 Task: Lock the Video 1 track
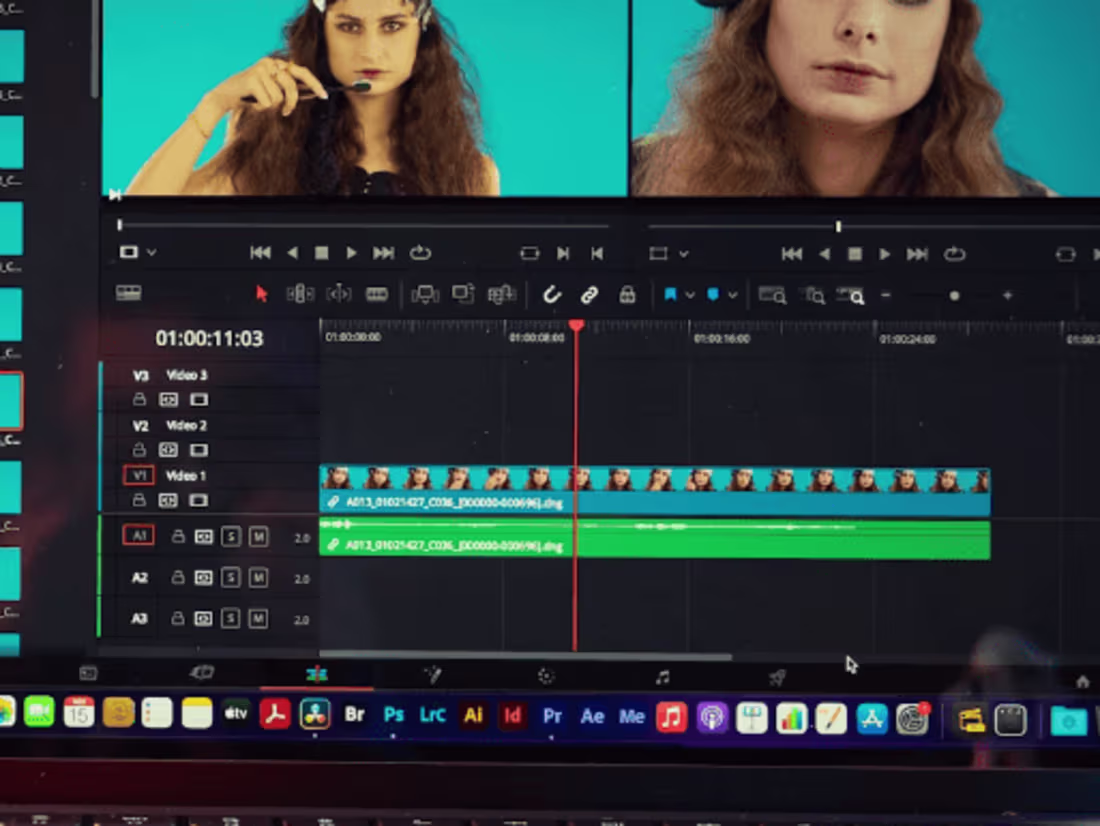139,500
